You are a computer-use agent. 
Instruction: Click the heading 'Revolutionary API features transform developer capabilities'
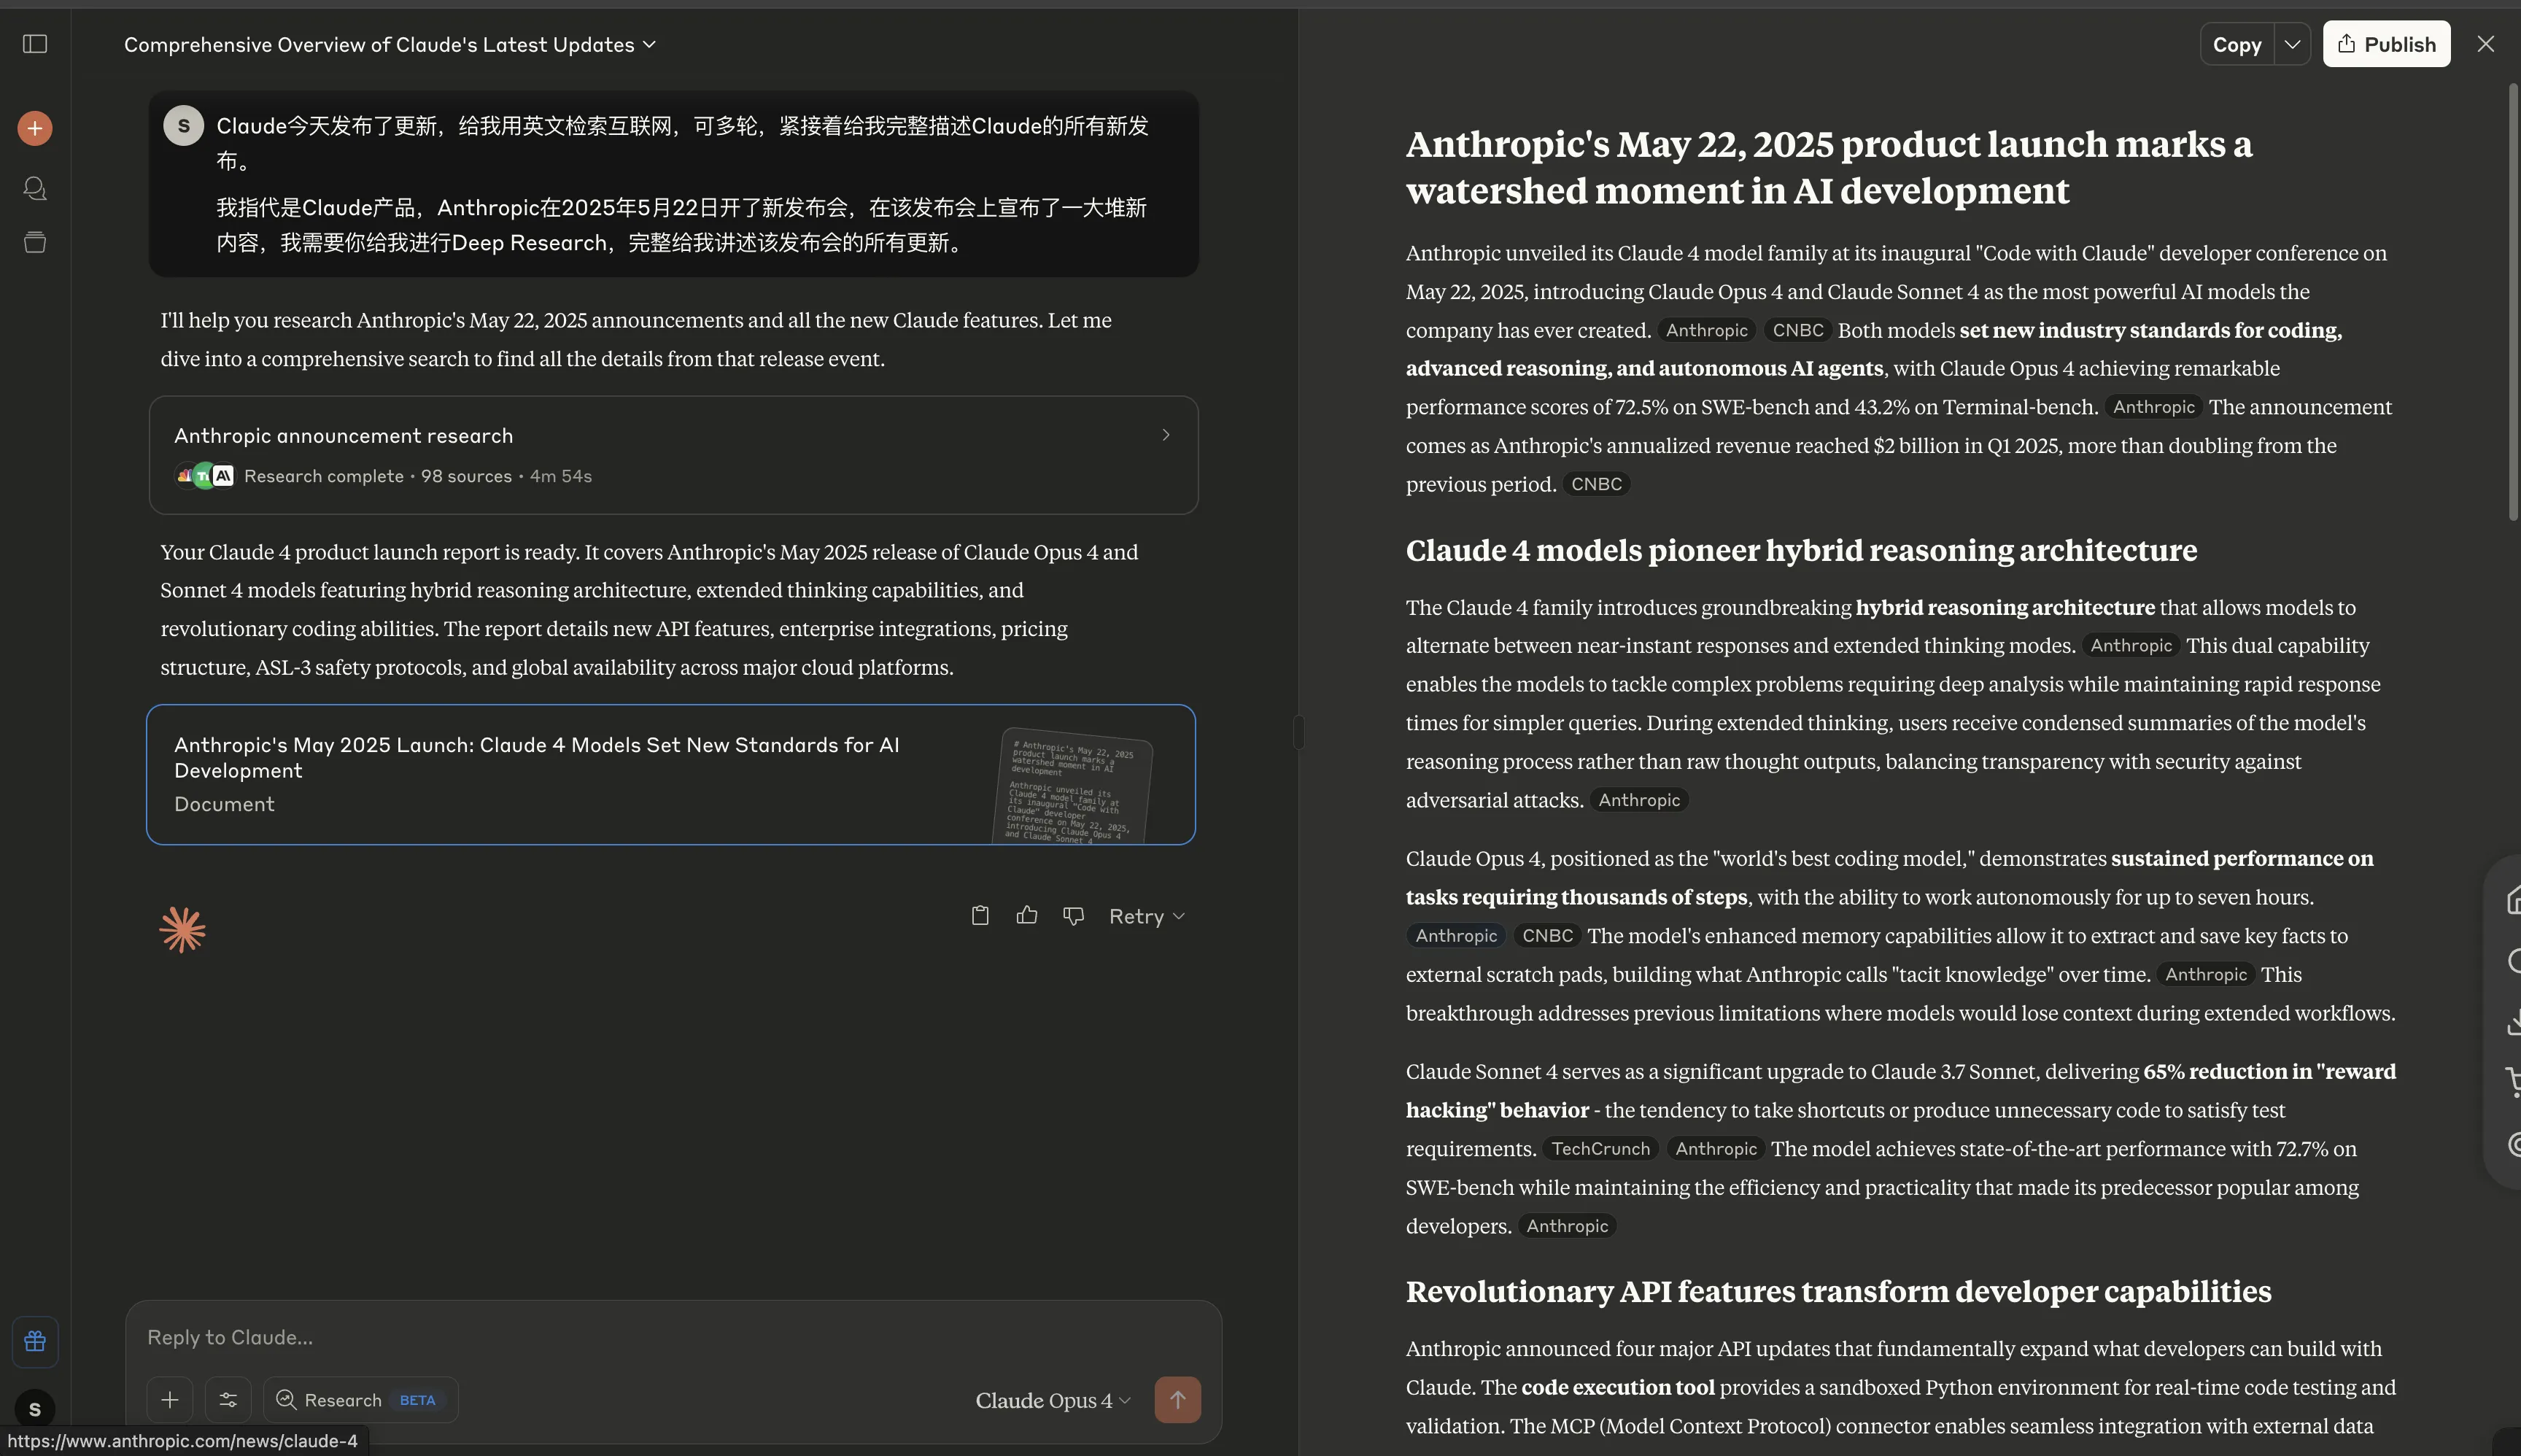pos(1838,1291)
